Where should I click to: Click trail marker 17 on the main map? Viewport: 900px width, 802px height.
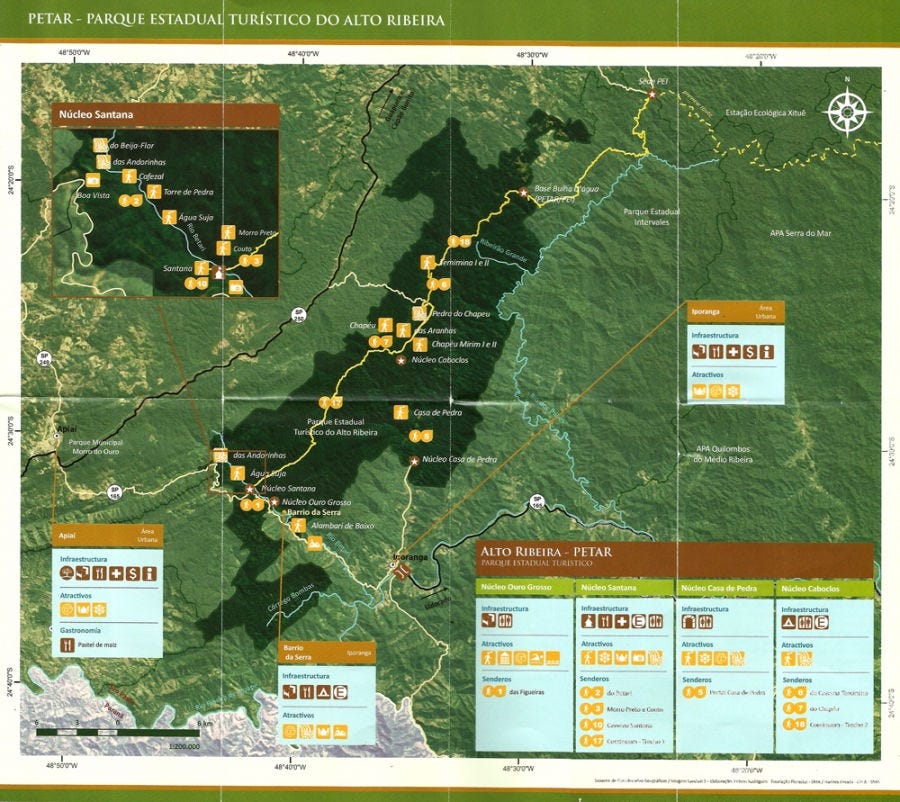(x=331, y=402)
